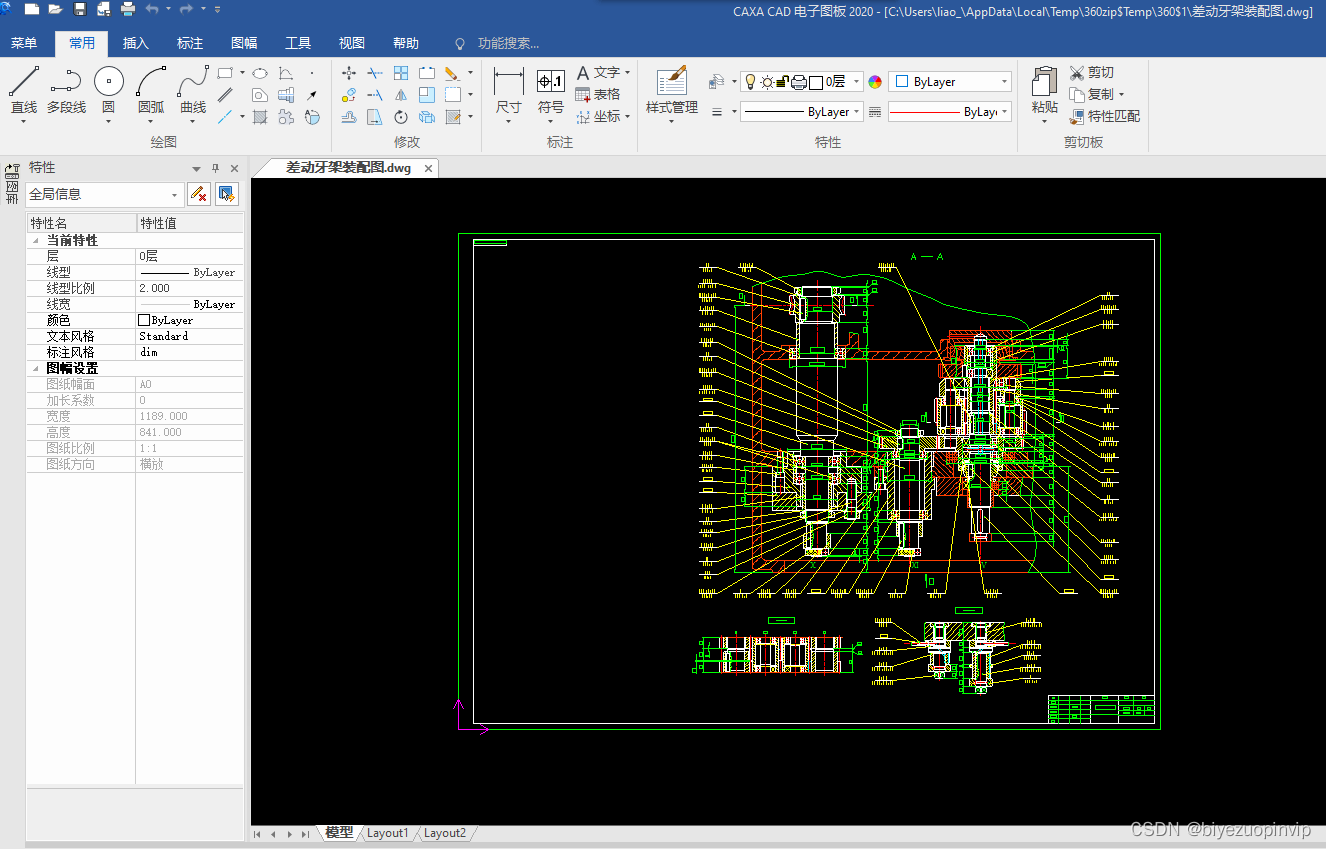Close the 特性 panel
The width and height of the screenshot is (1326, 849).
coord(235,168)
